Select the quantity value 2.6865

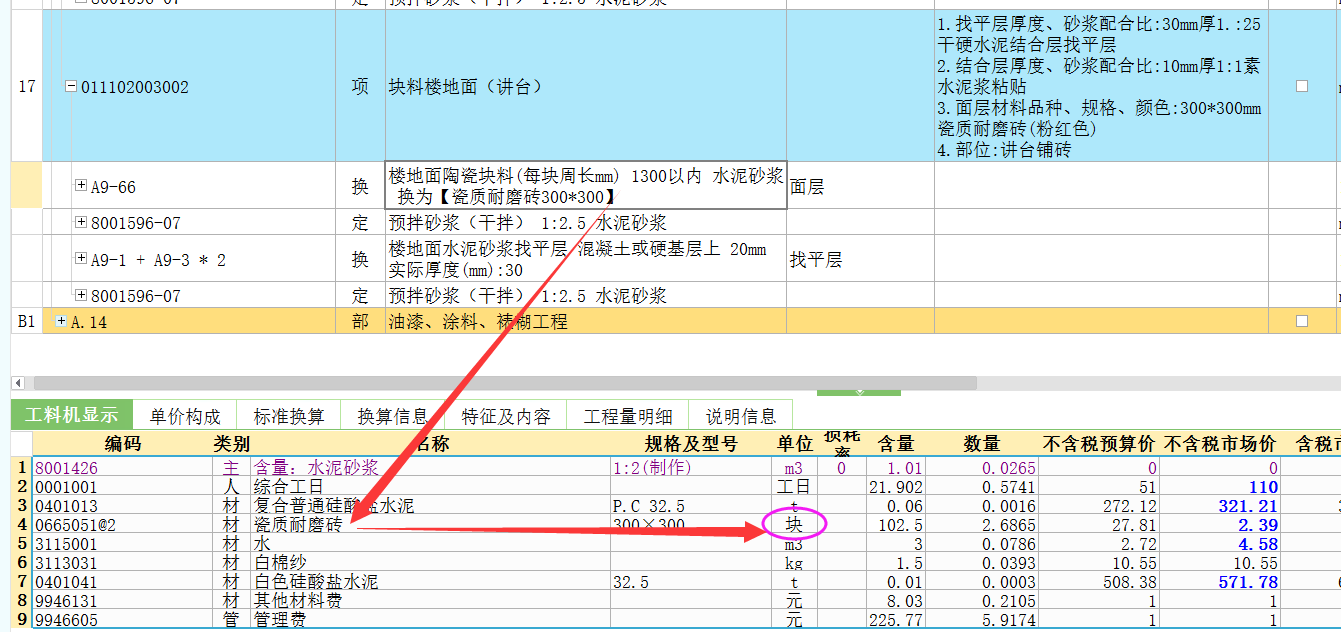click(983, 525)
